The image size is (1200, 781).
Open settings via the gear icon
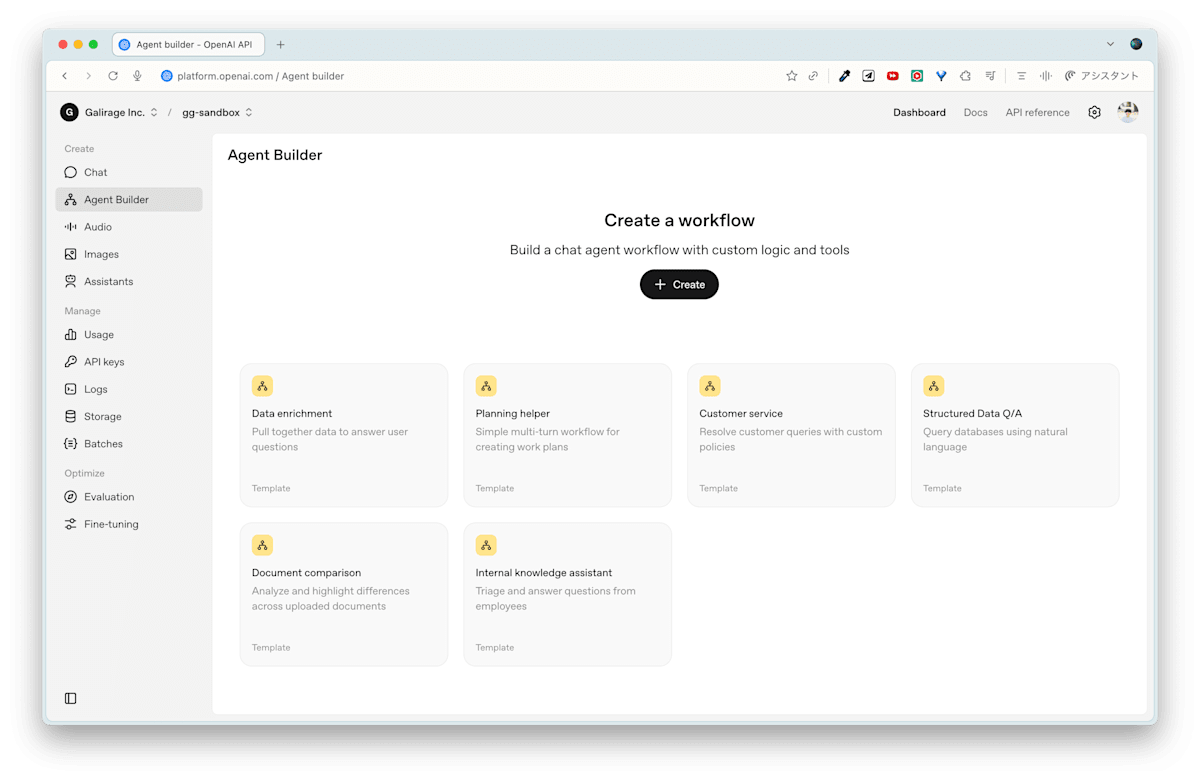coord(1094,112)
